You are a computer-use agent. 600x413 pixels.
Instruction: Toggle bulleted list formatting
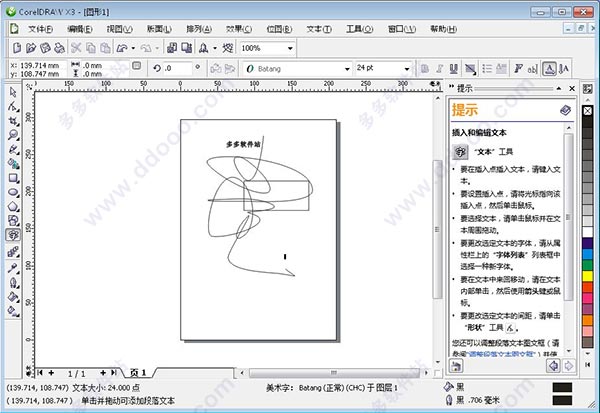coord(487,69)
